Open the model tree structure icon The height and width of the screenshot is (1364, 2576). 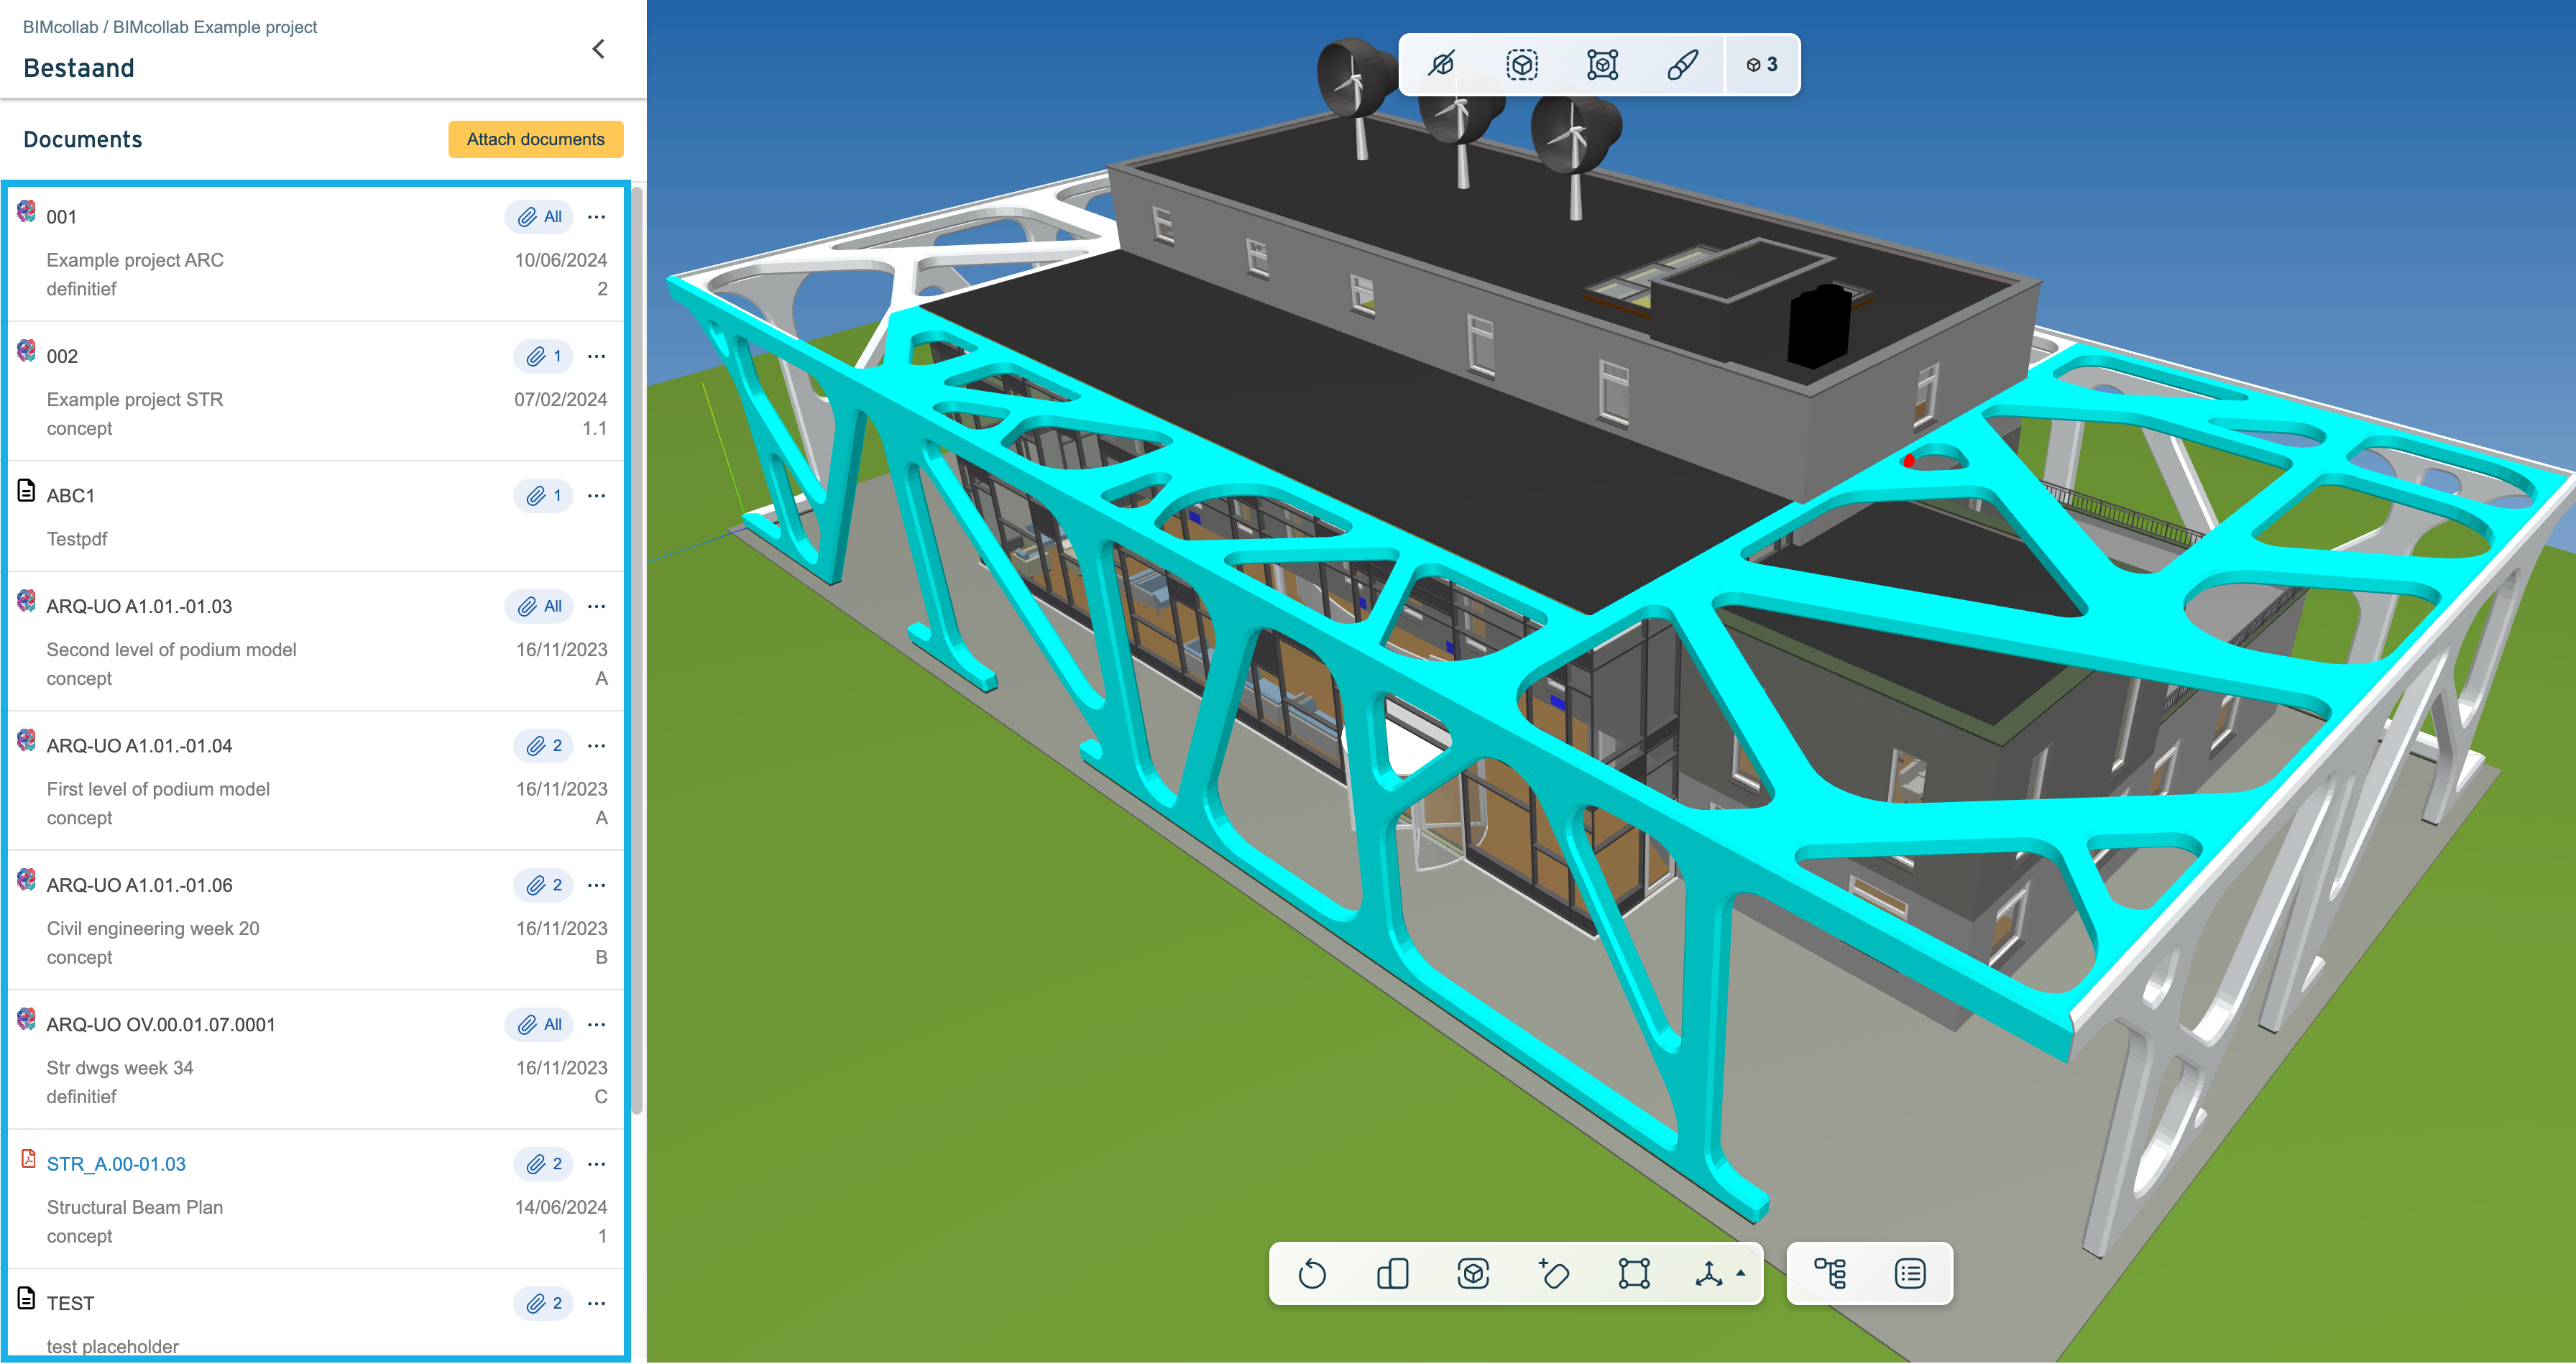(1830, 1274)
